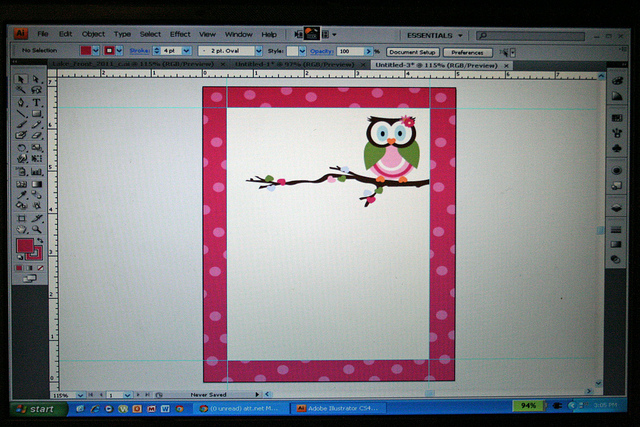Open the stroke weight 4 pt dropdown

(x=187, y=51)
